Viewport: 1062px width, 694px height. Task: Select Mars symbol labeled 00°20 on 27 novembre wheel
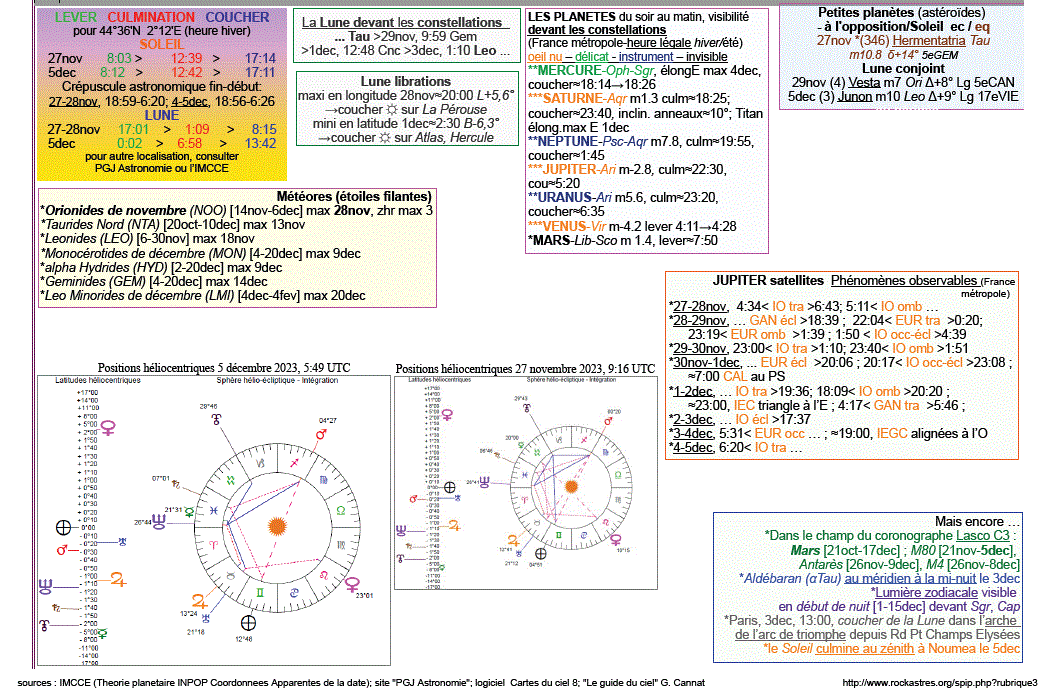tap(608, 420)
